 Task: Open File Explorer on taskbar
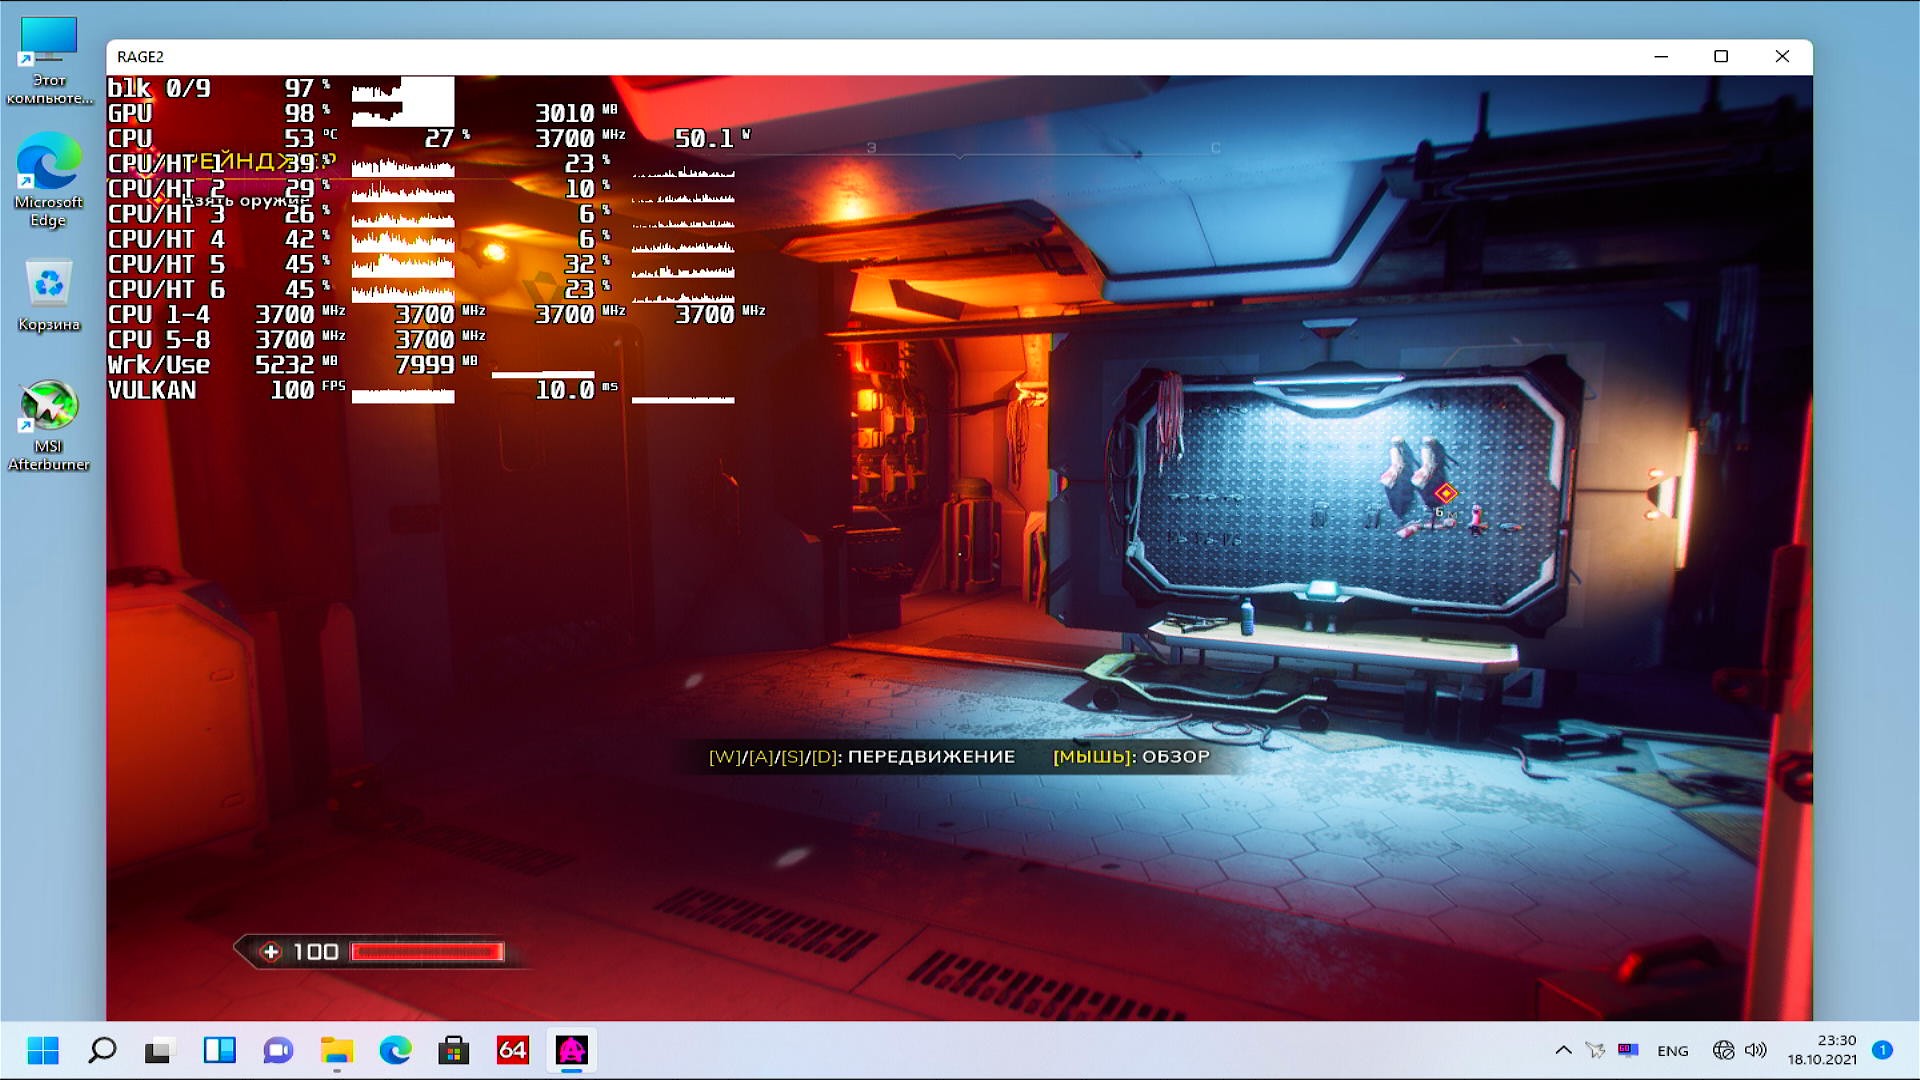[337, 1050]
